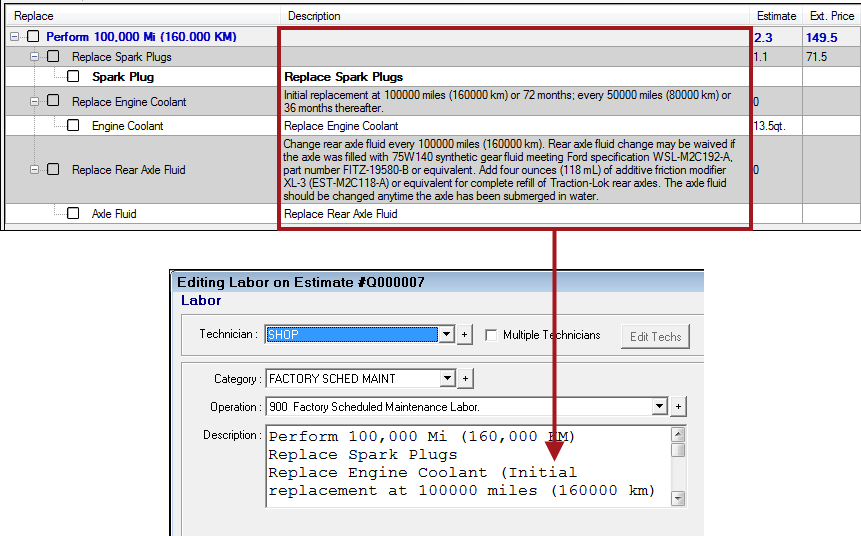Click inside the labor Description text box
Image resolution: width=861 pixels, height=536 pixels.
pos(465,465)
